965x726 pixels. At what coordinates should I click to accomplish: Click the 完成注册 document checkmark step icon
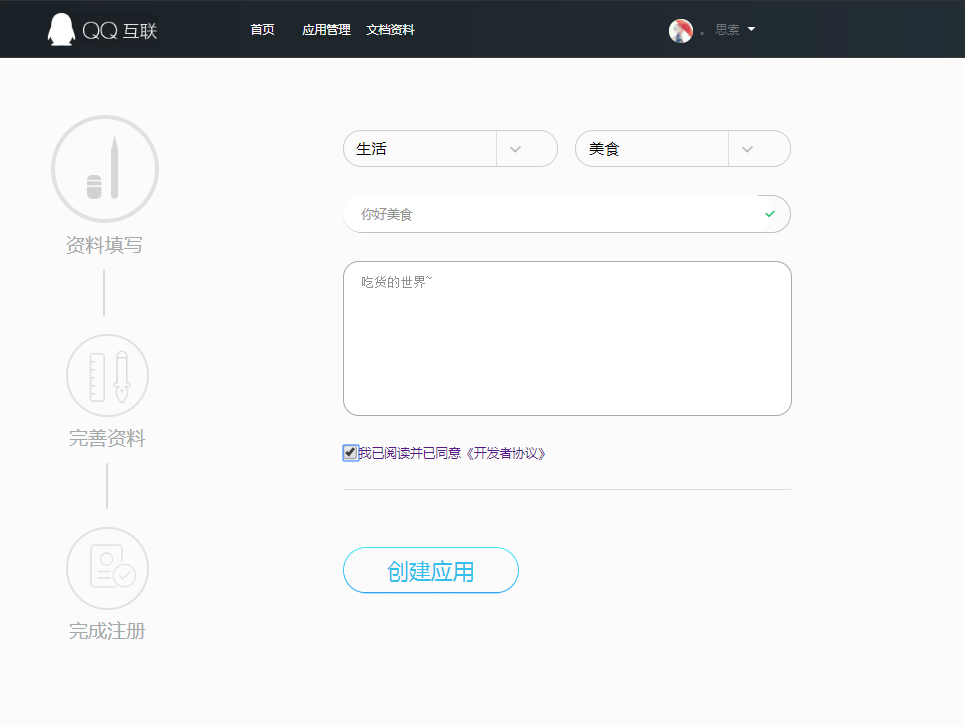coord(107,568)
